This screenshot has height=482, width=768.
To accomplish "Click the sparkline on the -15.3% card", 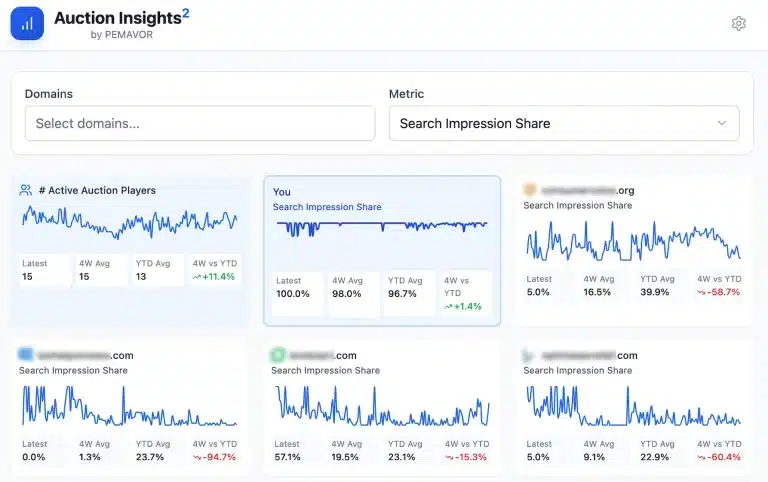I will (382, 406).
